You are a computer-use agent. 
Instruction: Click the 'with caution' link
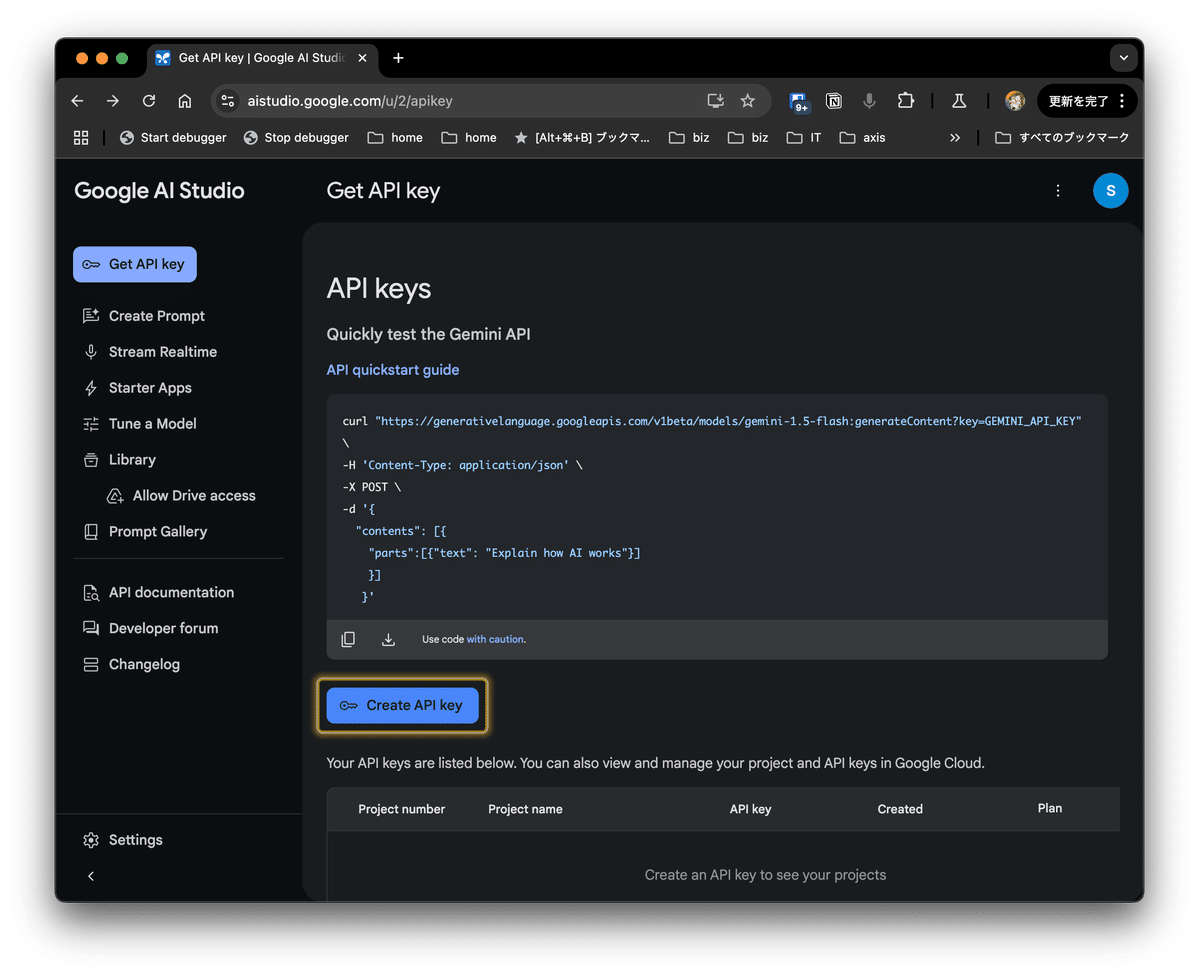496,639
